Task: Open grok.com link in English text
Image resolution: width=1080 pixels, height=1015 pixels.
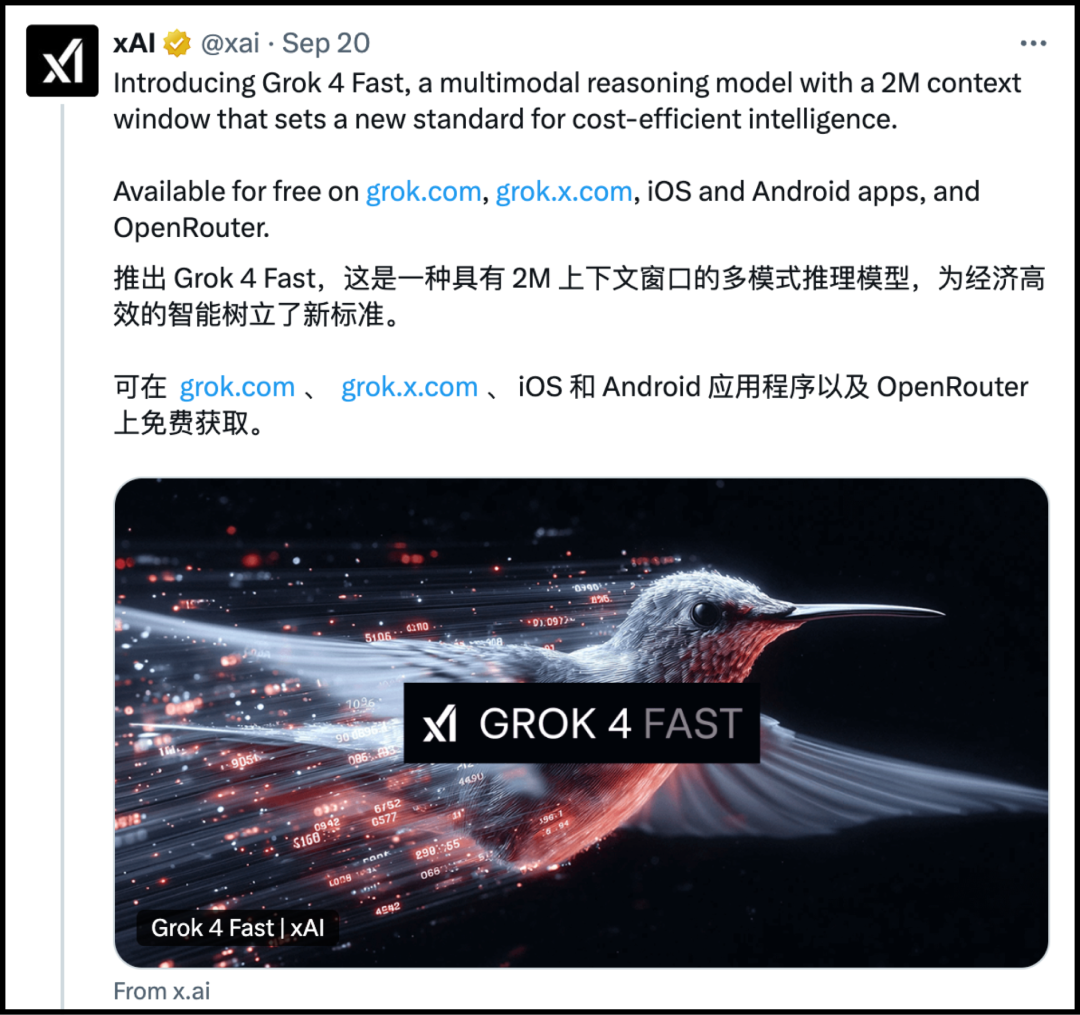Action: [423, 191]
